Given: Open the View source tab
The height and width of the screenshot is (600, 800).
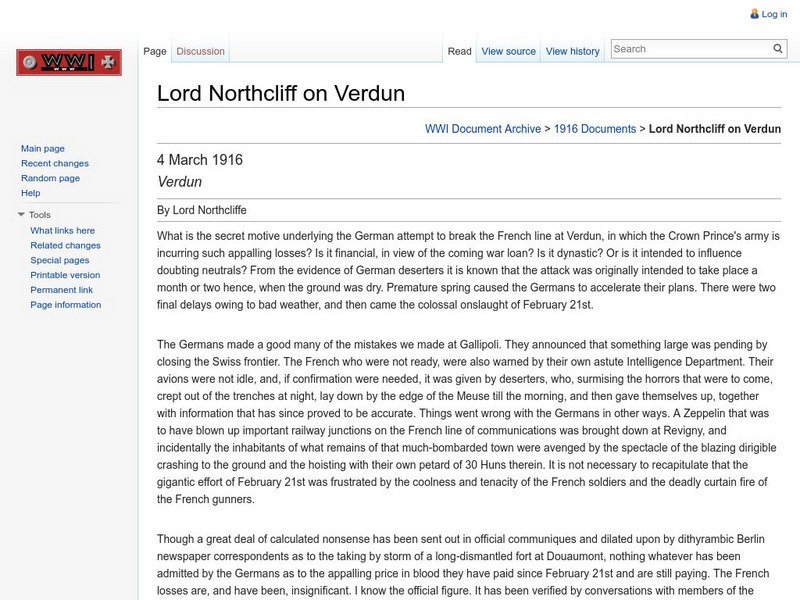Looking at the screenshot, I should 508,50.
